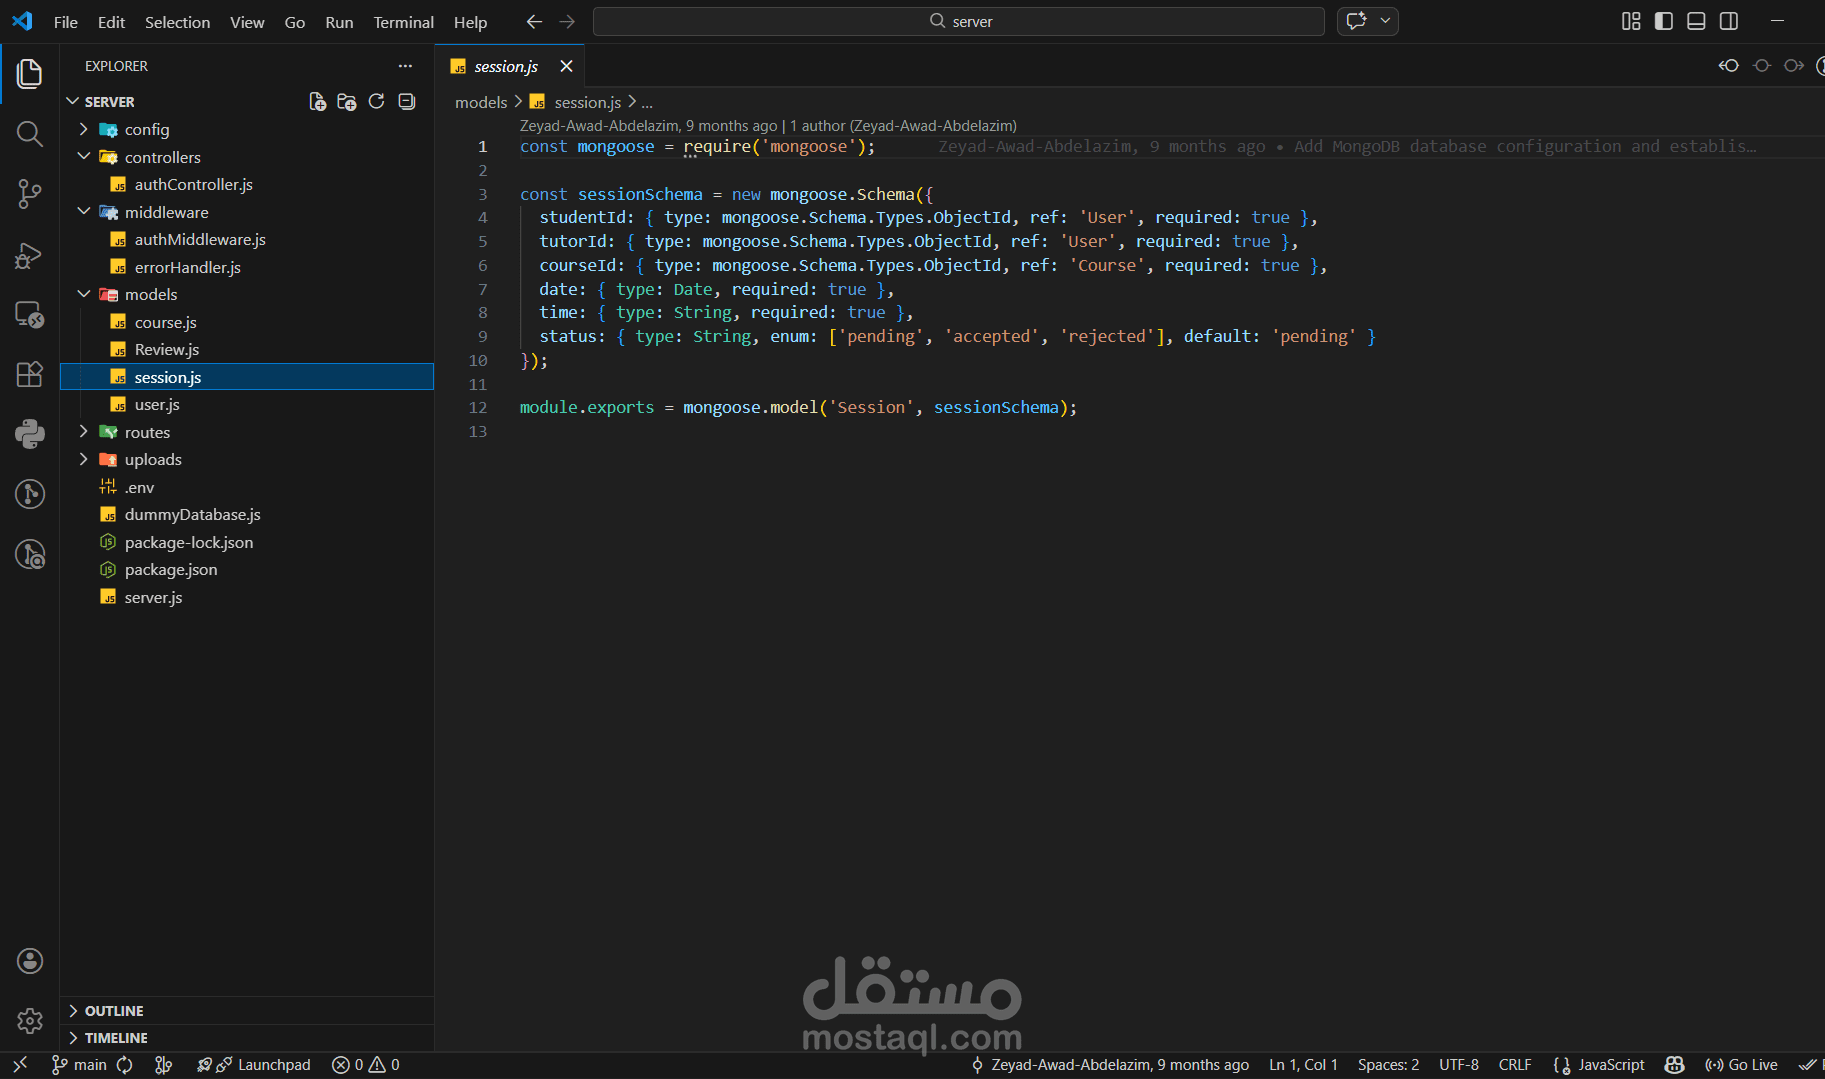Click the search box showing server
The image size is (1825, 1079).
[x=958, y=21]
